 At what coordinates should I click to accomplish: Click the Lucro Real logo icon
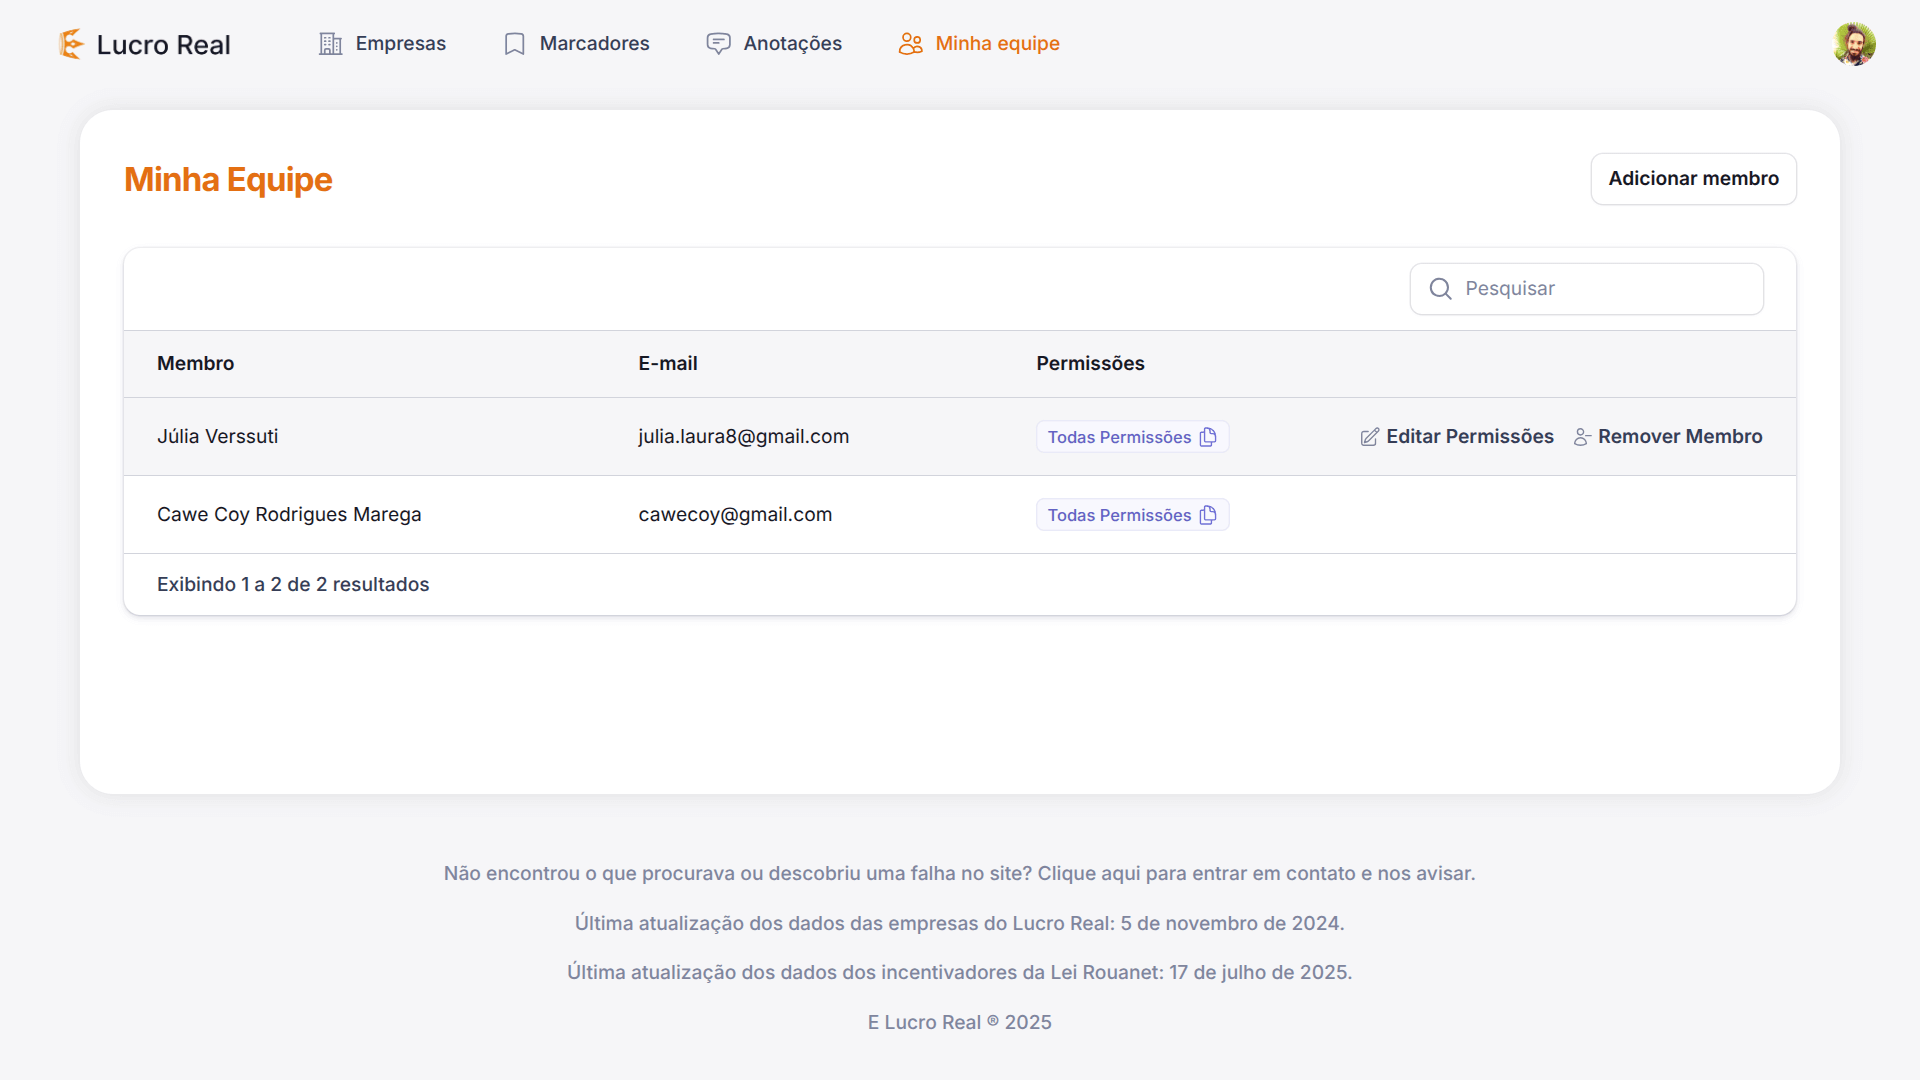tap(71, 44)
